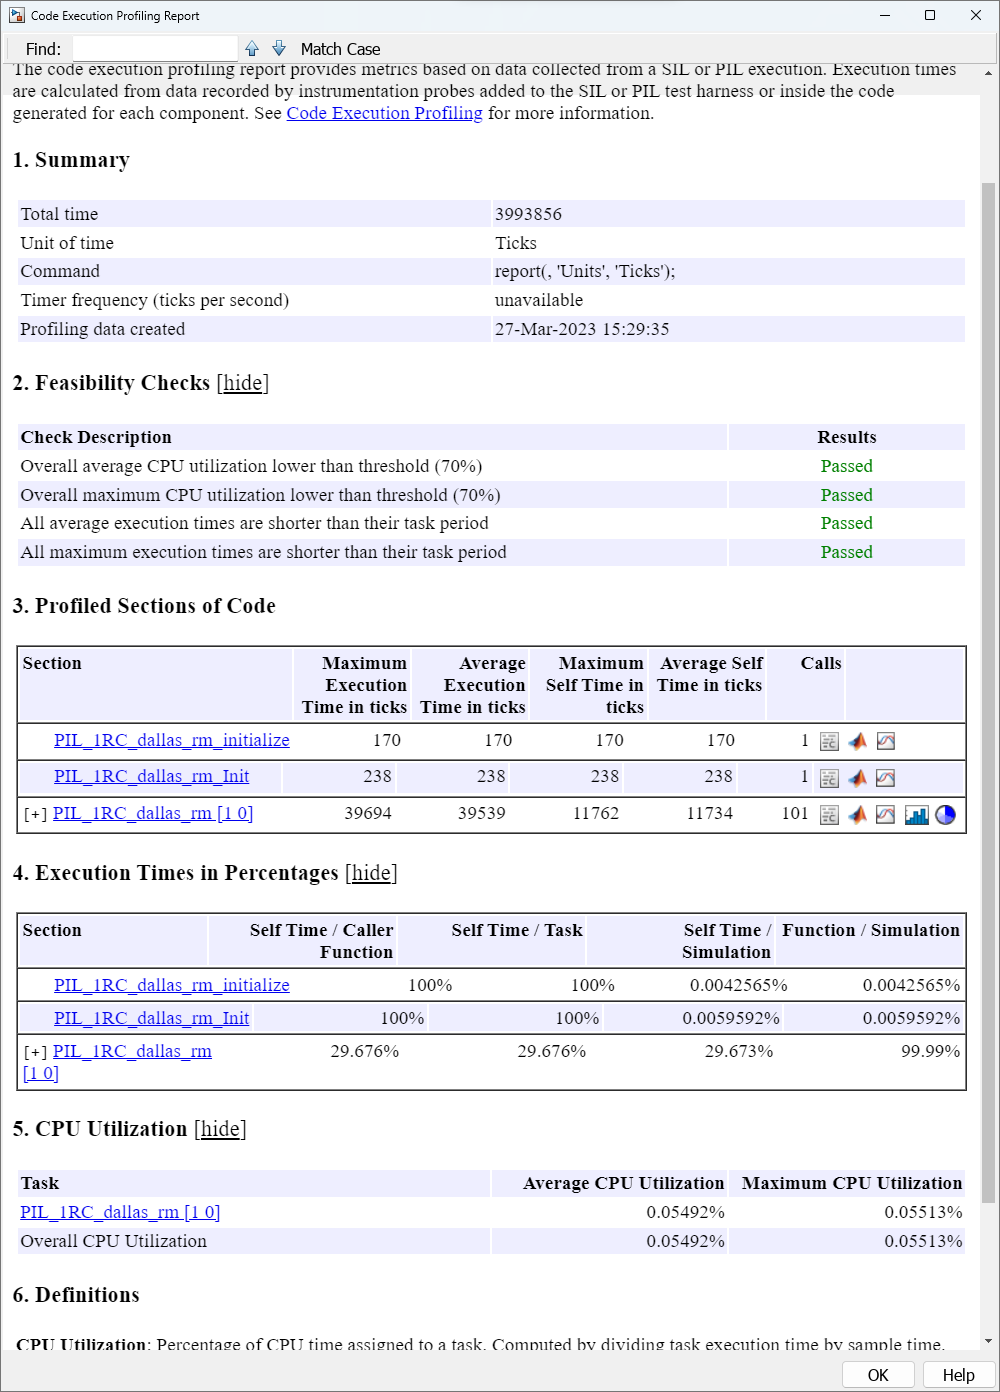Open the Code Execution Profiling help link

pyautogui.click(x=384, y=113)
